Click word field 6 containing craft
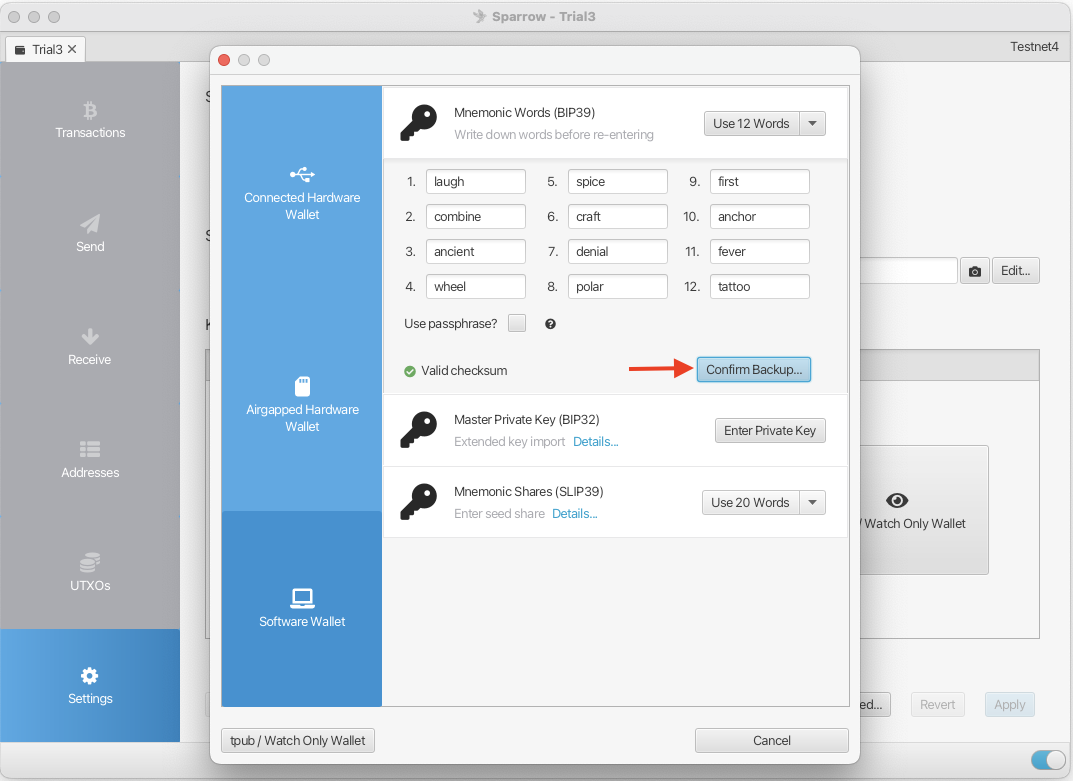This screenshot has width=1073, height=781. (618, 216)
